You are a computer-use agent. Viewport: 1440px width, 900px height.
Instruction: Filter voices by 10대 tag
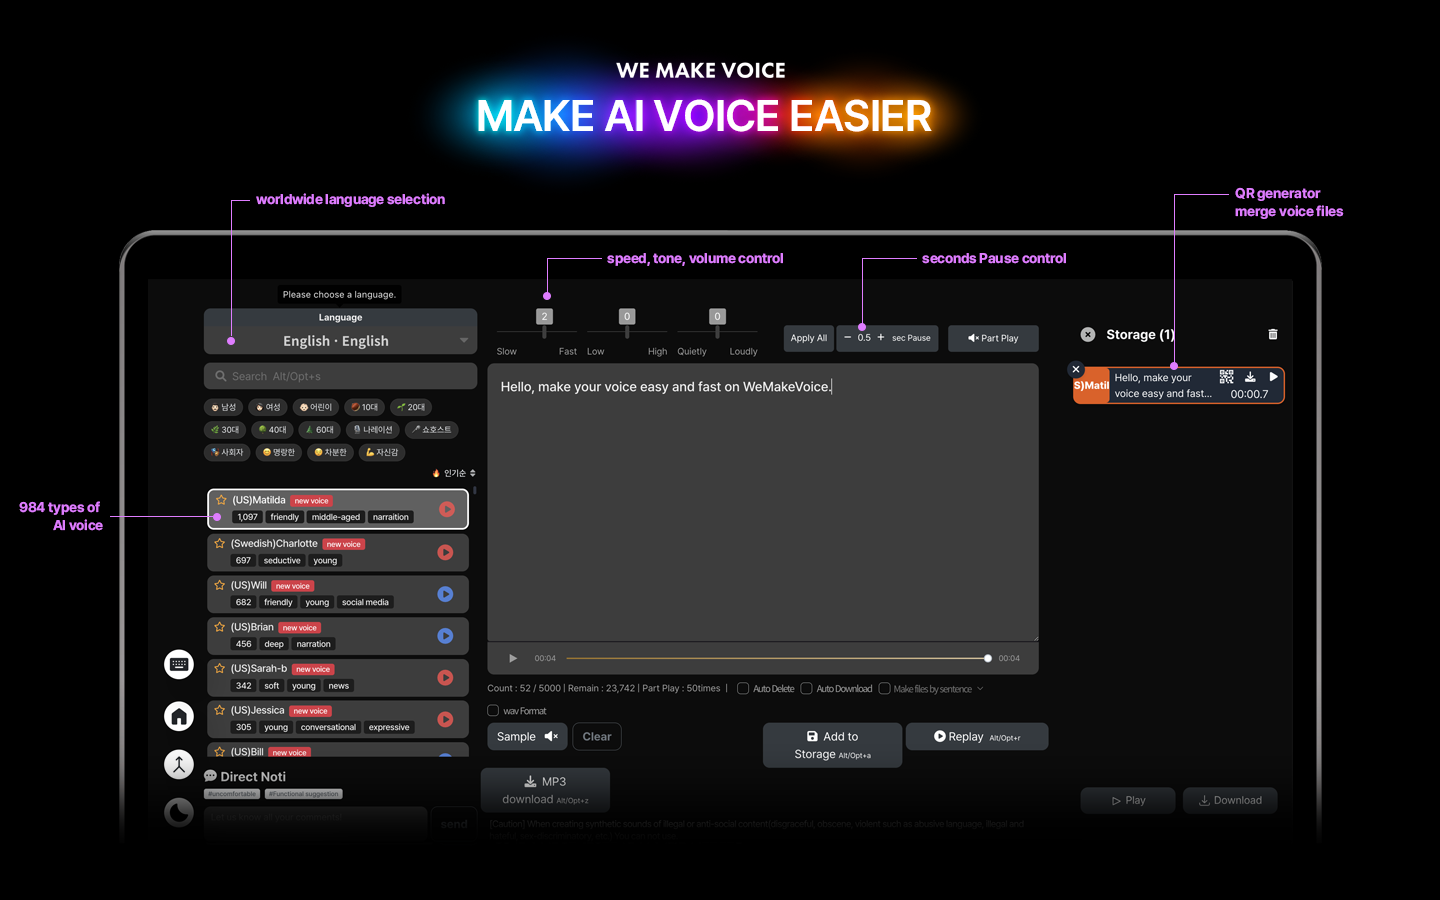coord(365,407)
